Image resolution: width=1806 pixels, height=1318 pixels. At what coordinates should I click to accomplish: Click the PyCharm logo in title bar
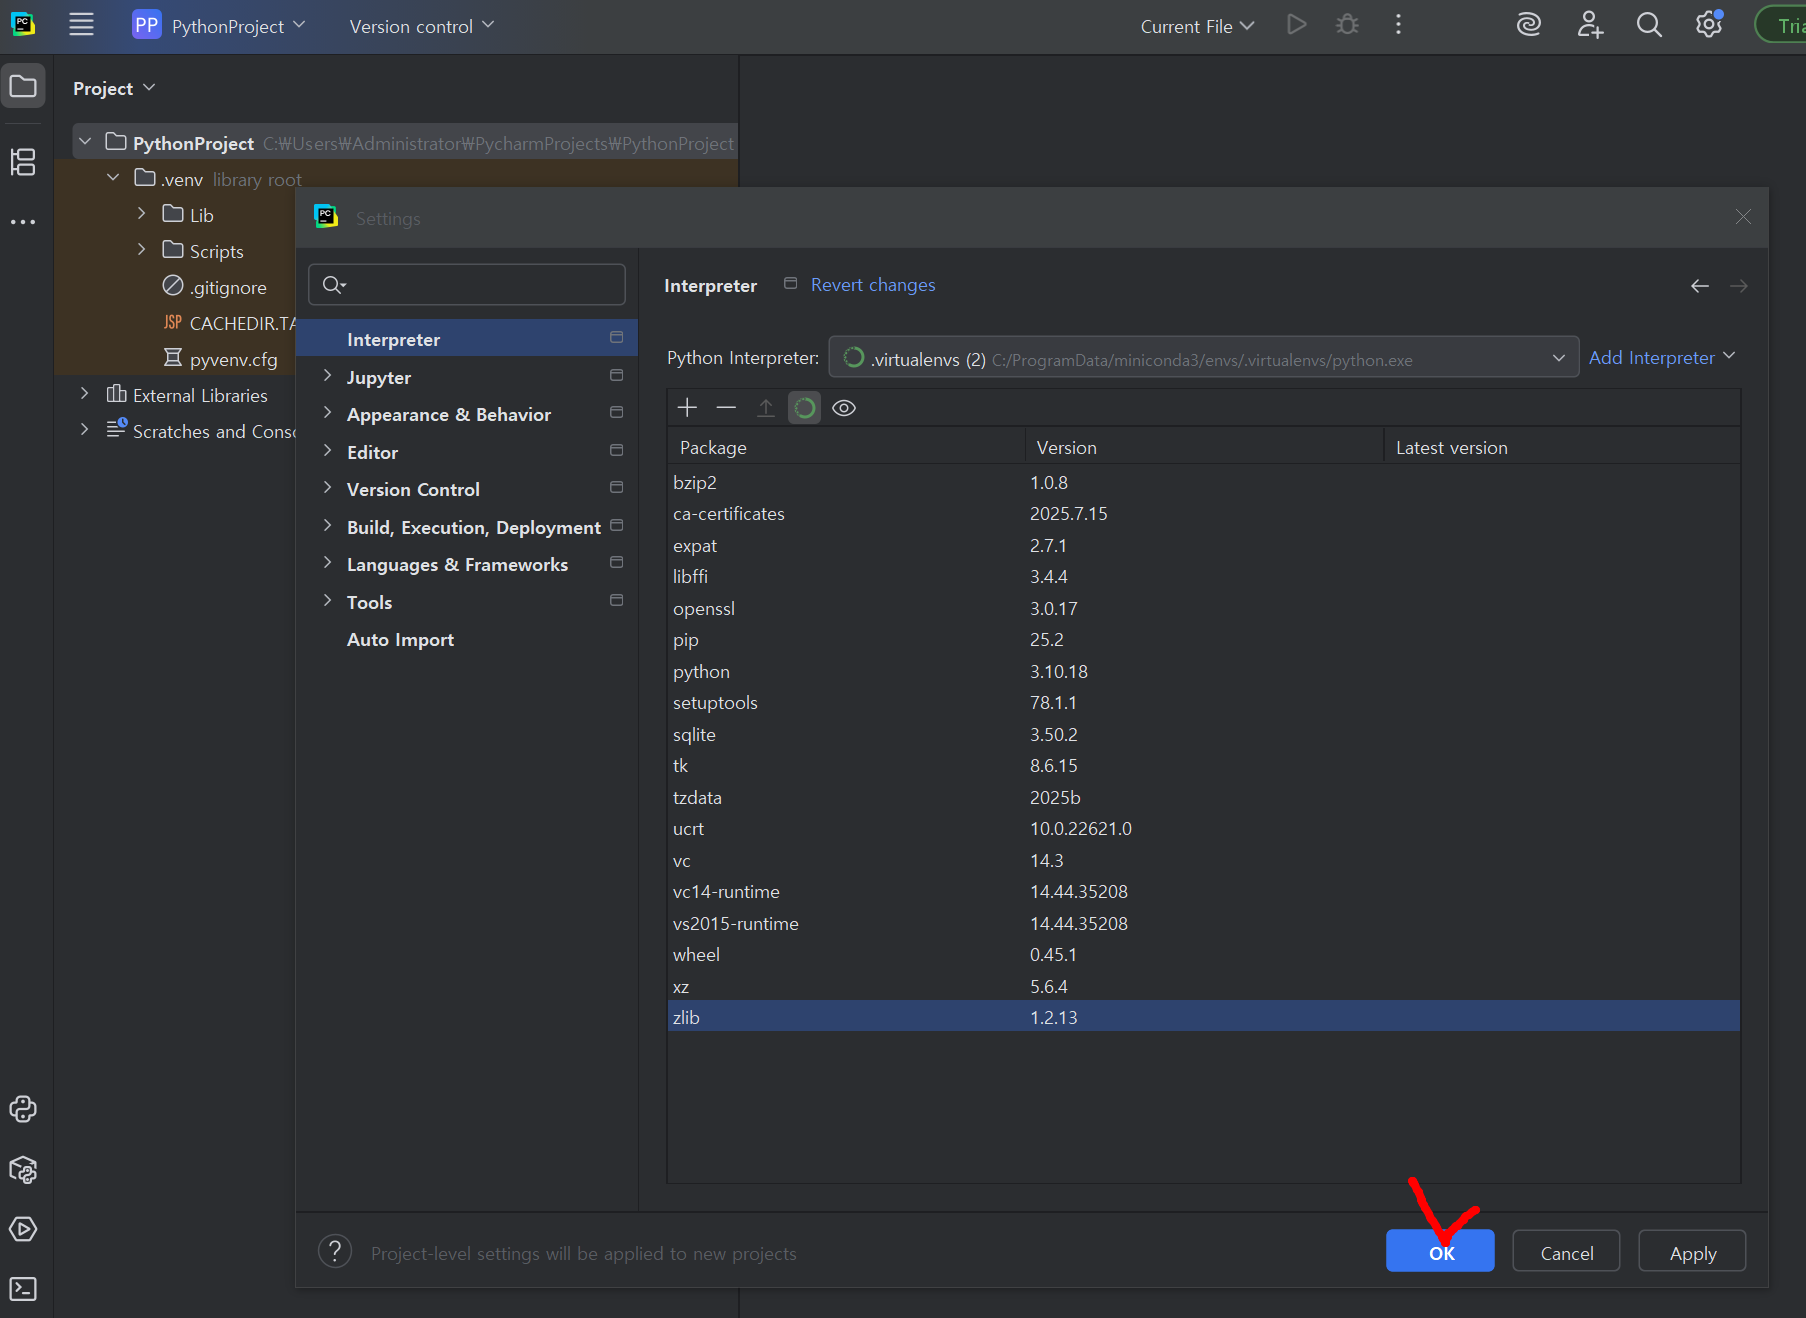point(23,25)
